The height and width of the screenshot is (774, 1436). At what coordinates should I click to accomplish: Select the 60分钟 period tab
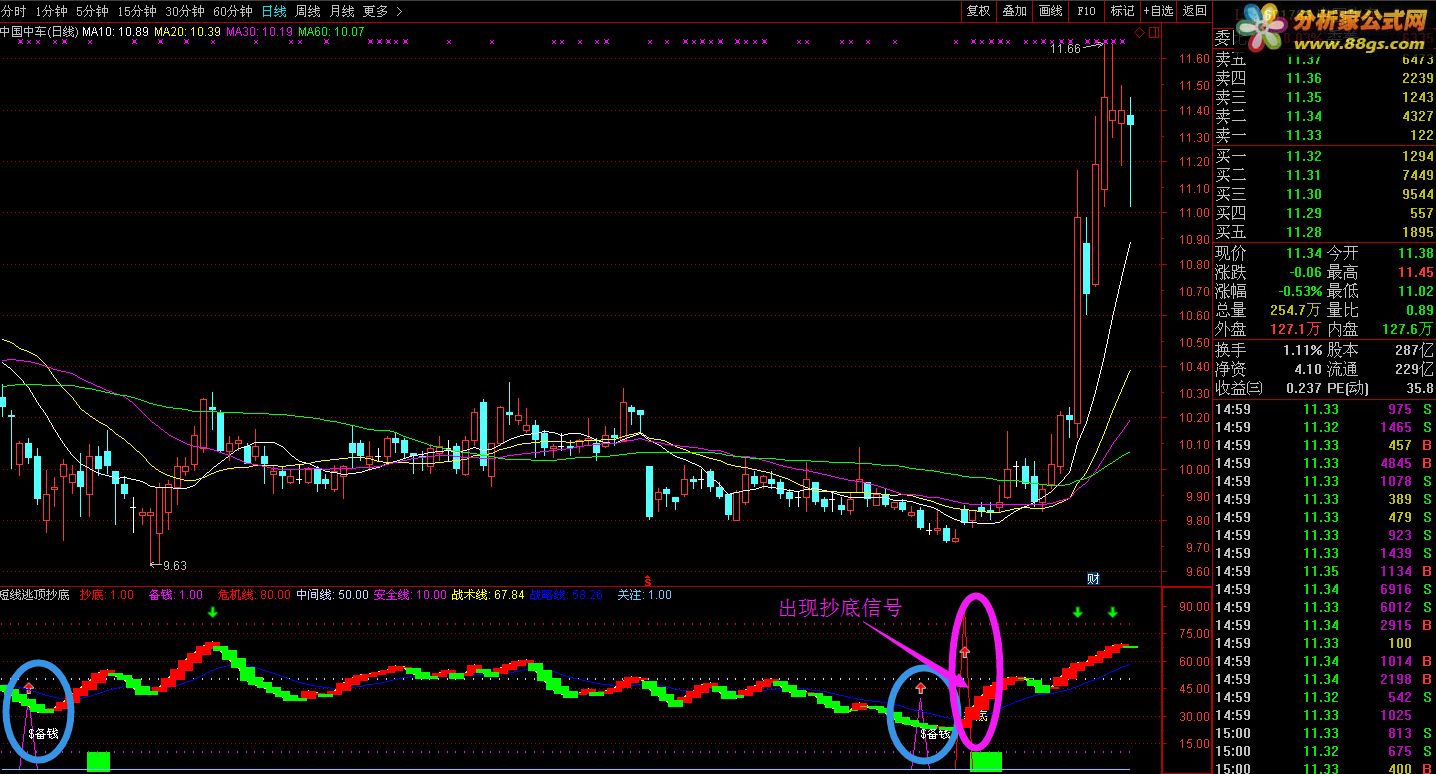pyautogui.click(x=233, y=11)
